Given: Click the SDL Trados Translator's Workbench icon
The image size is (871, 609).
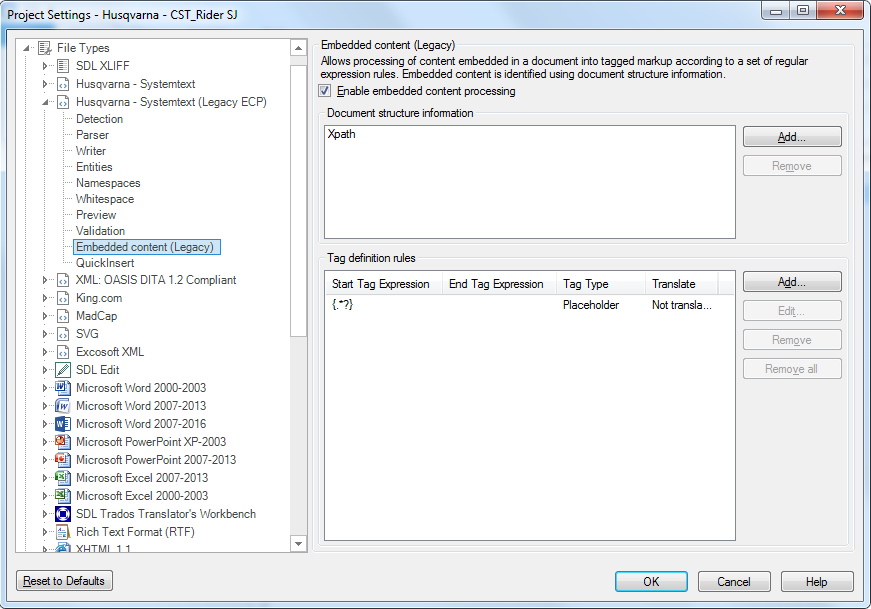Looking at the screenshot, I should tap(63, 514).
